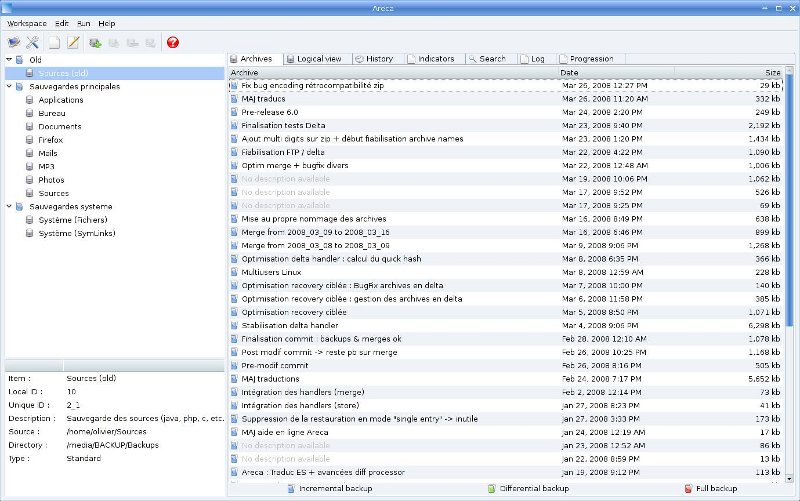Select the 'Système (Fichiers)' target
This screenshot has width=800, height=501.
coord(73,220)
